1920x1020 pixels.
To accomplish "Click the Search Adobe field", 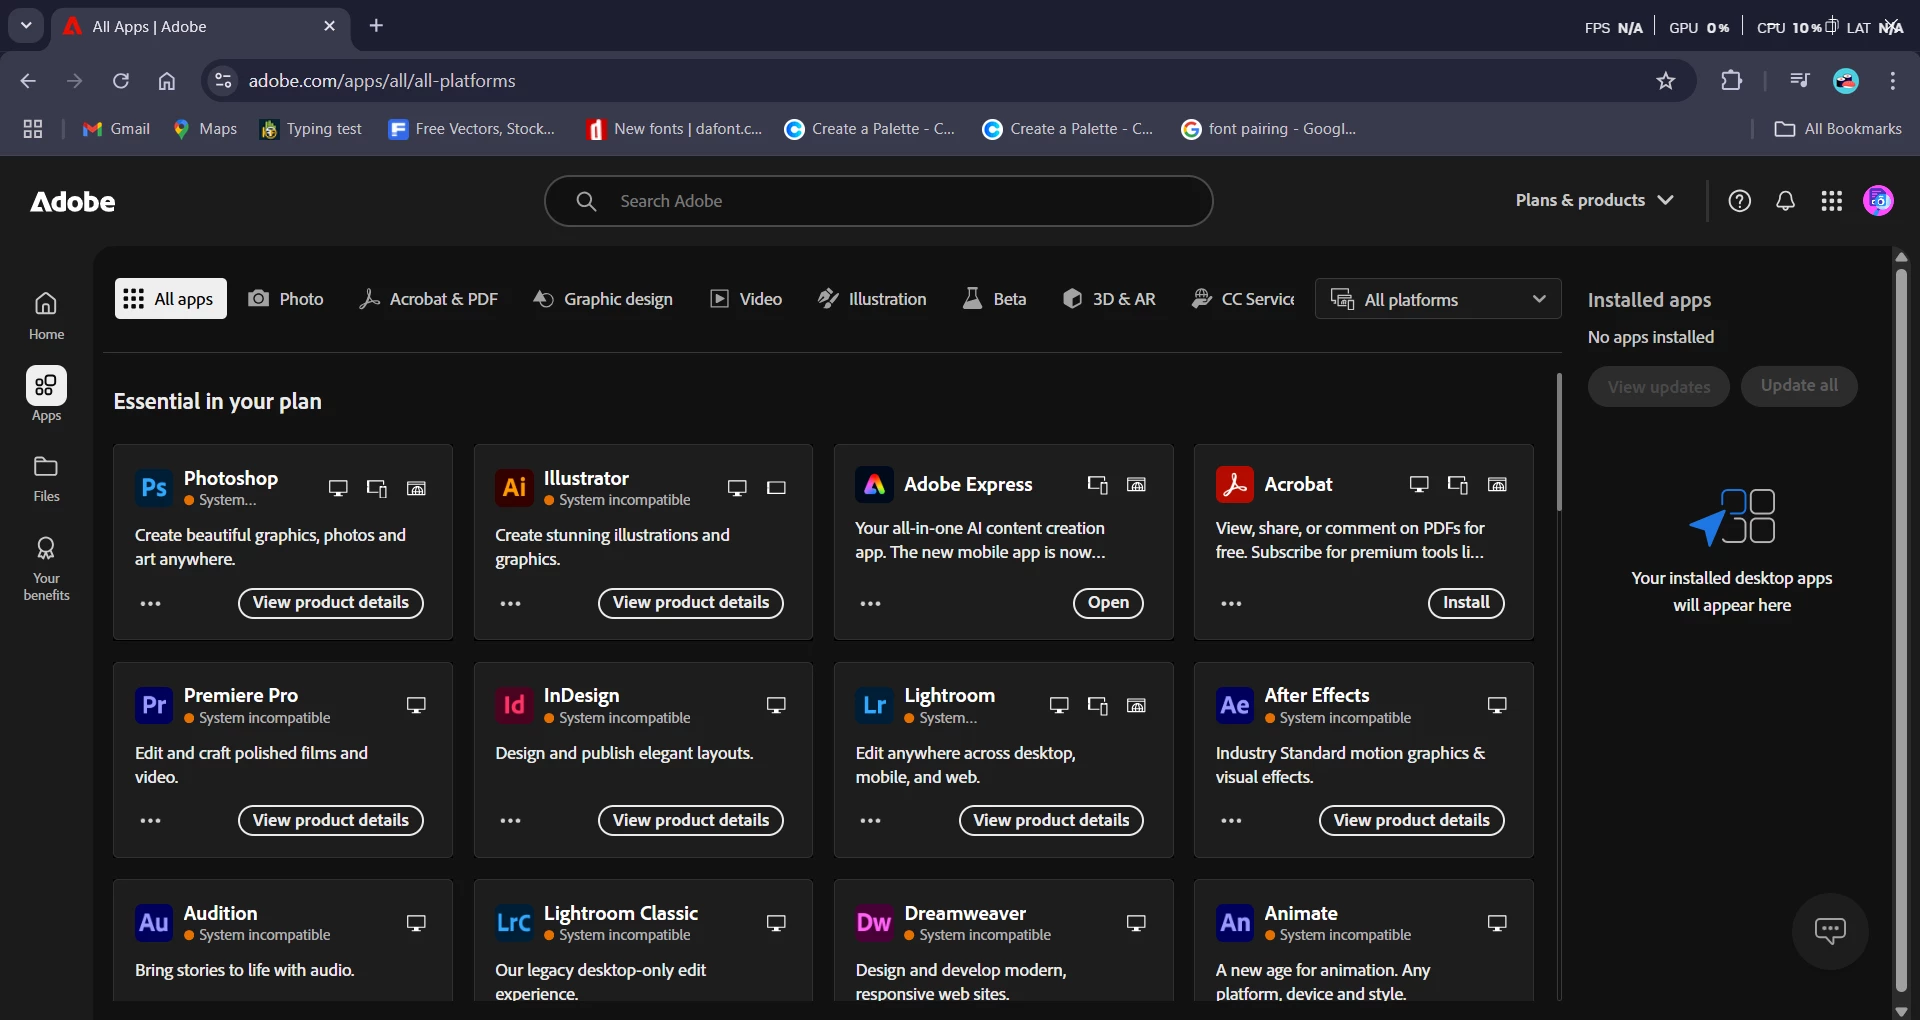I will point(879,201).
